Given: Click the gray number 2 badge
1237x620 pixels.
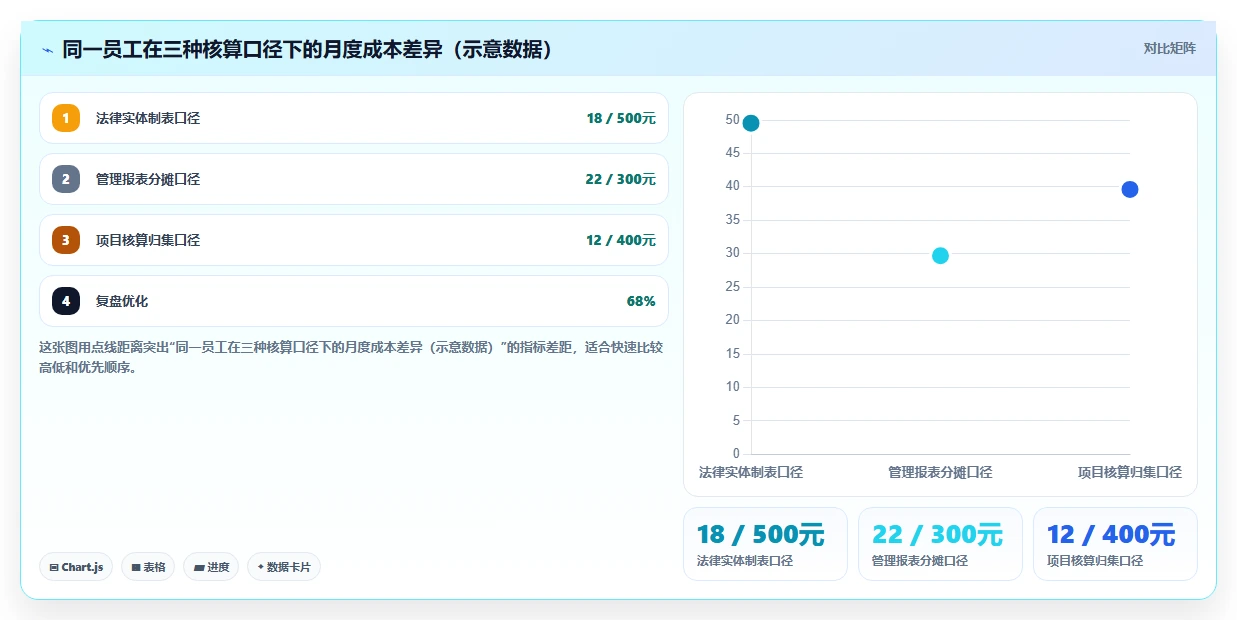Looking at the screenshot, I should (66, 179).
